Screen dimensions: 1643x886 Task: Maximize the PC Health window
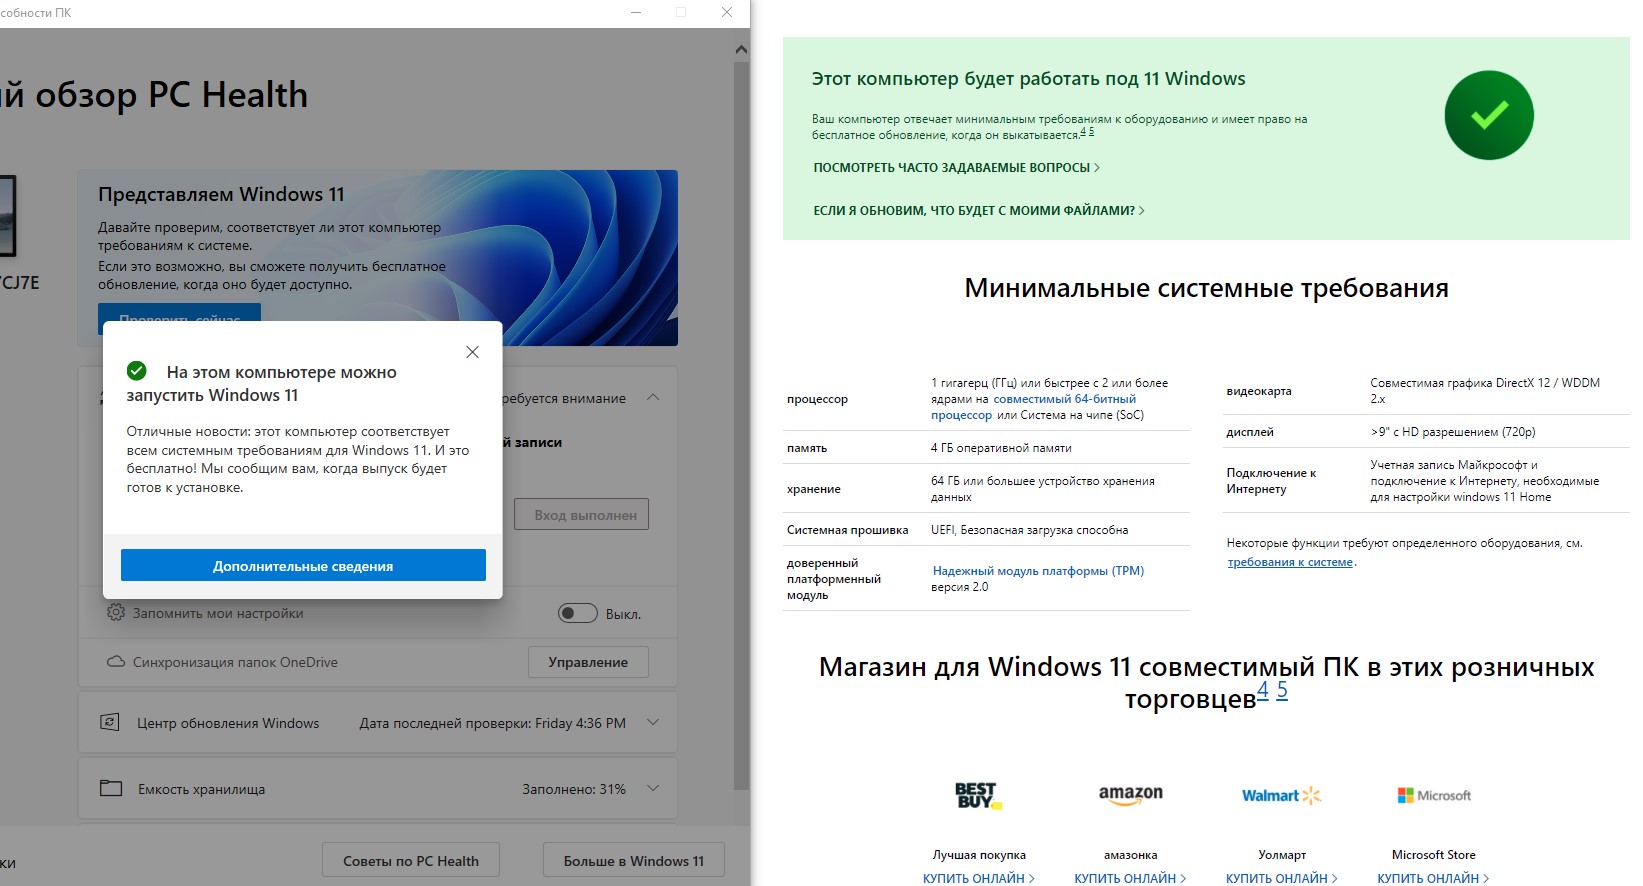[x=681, y=12]
